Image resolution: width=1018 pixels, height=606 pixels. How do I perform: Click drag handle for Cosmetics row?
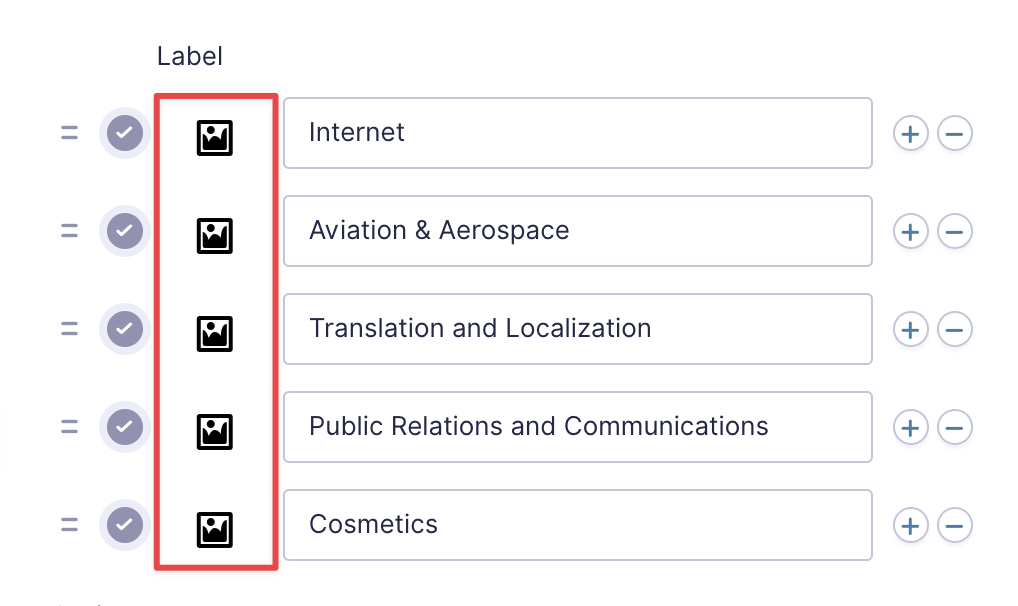pos(69,525)
